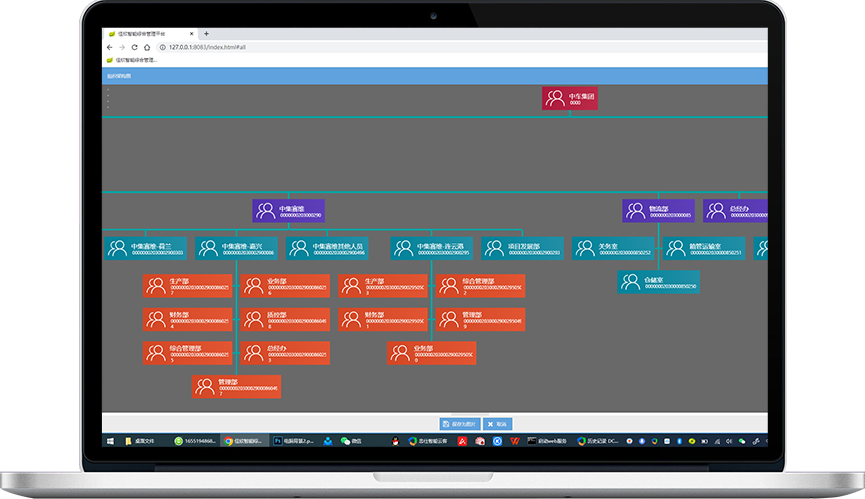Select the 中集瀋堆其他人员 node

[x=327, y=248]
